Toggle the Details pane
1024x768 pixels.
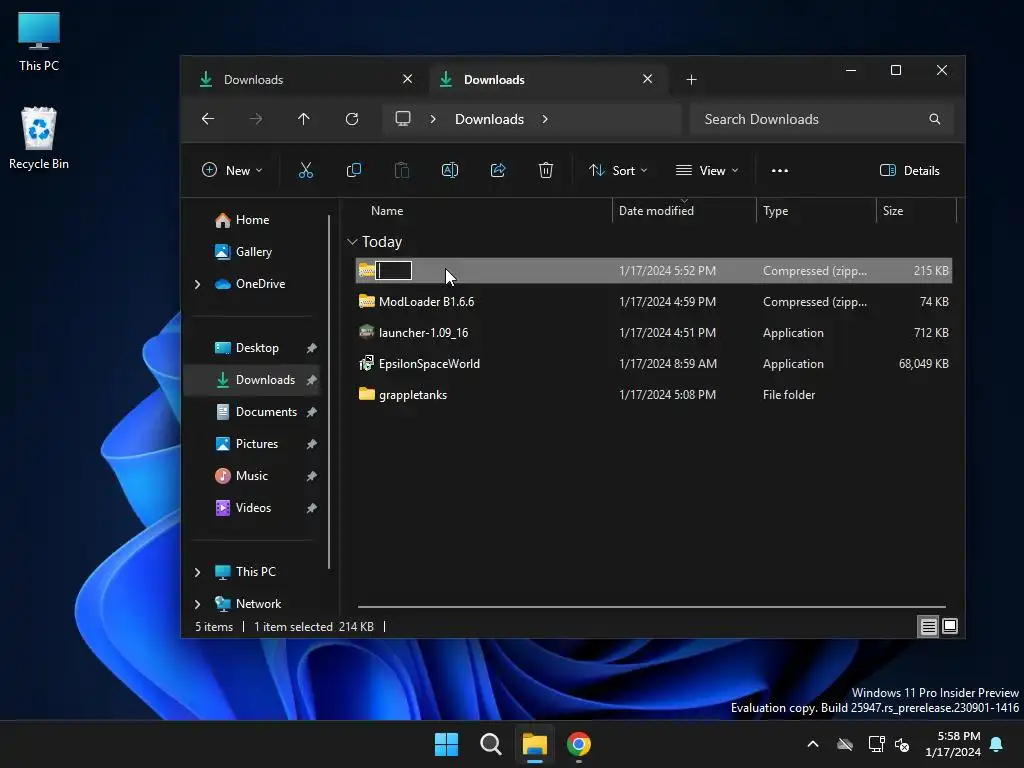tap(909, 170)
